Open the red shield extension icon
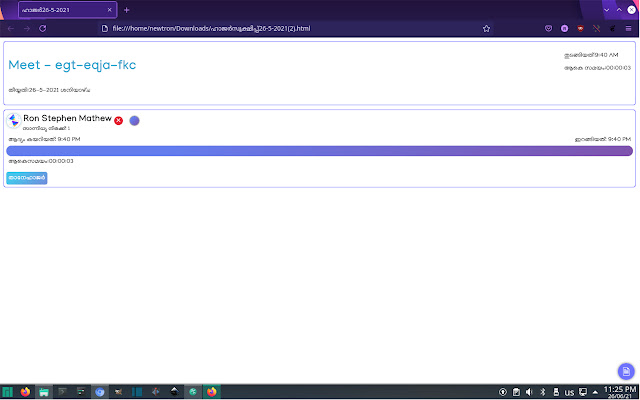 580,29
